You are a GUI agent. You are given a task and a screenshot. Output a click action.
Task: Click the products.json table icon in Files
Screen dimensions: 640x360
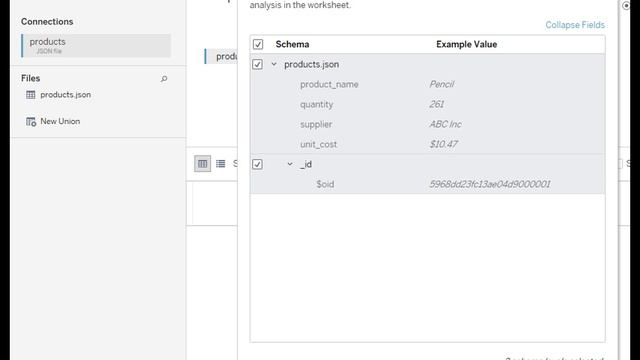(x=31, y=95)
